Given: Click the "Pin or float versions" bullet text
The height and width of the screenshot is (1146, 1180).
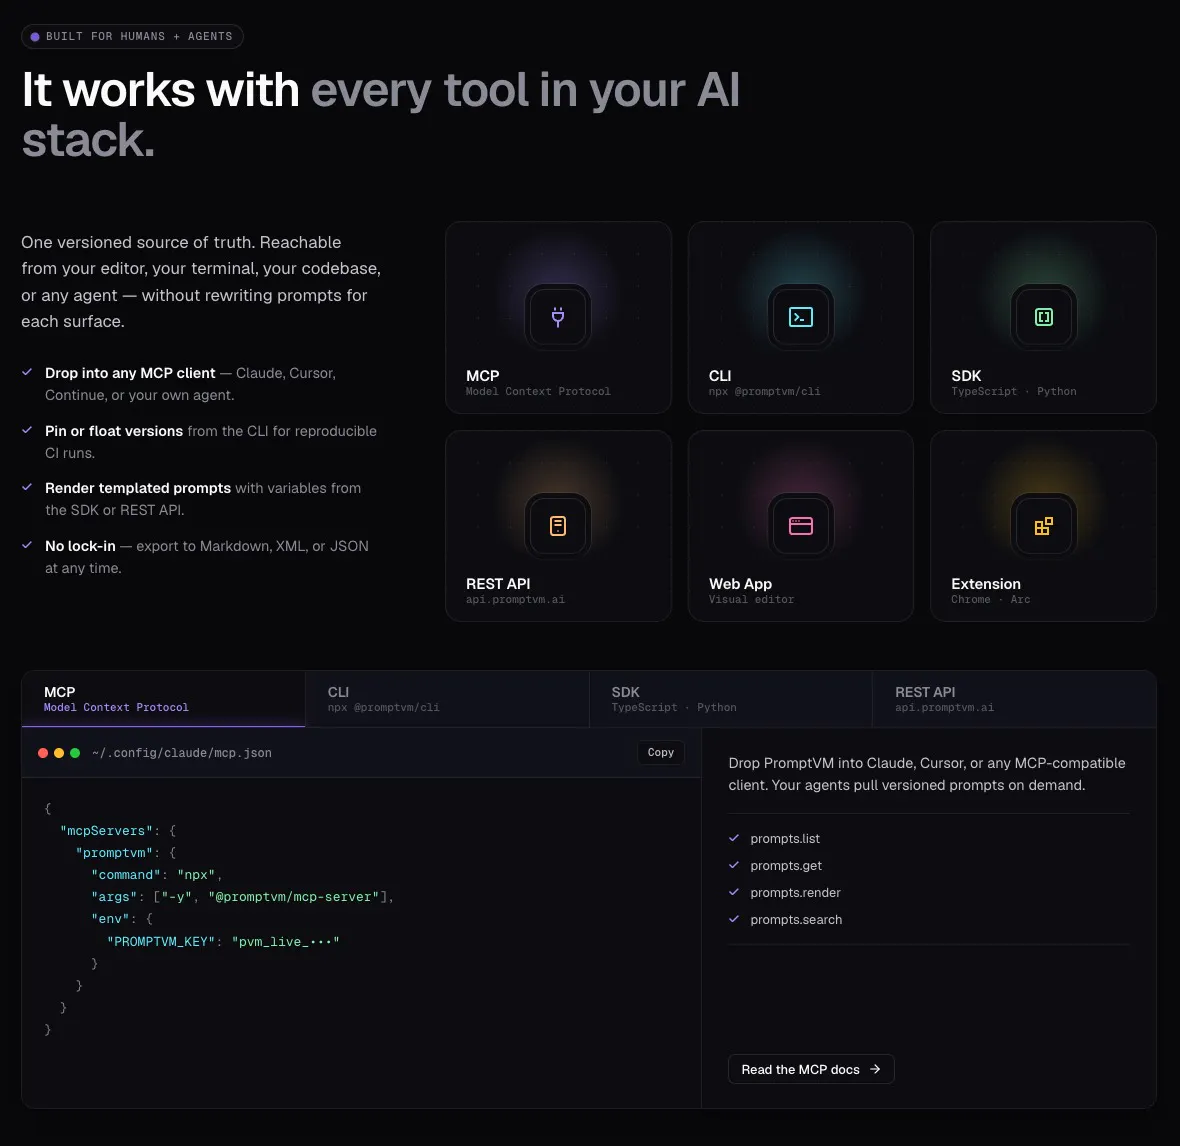Looking at the screenshot, I should pyautogui.click(x=114, y=430).
